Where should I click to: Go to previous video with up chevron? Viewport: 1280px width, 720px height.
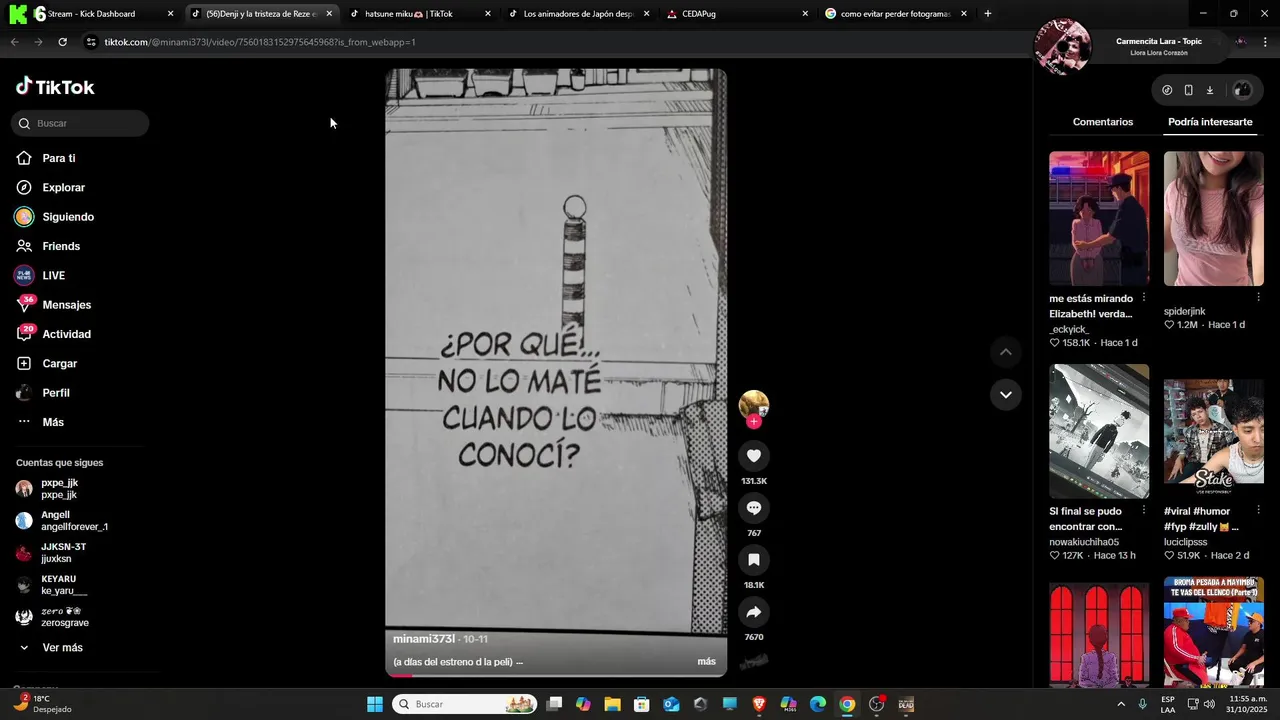pos(1006,352)
